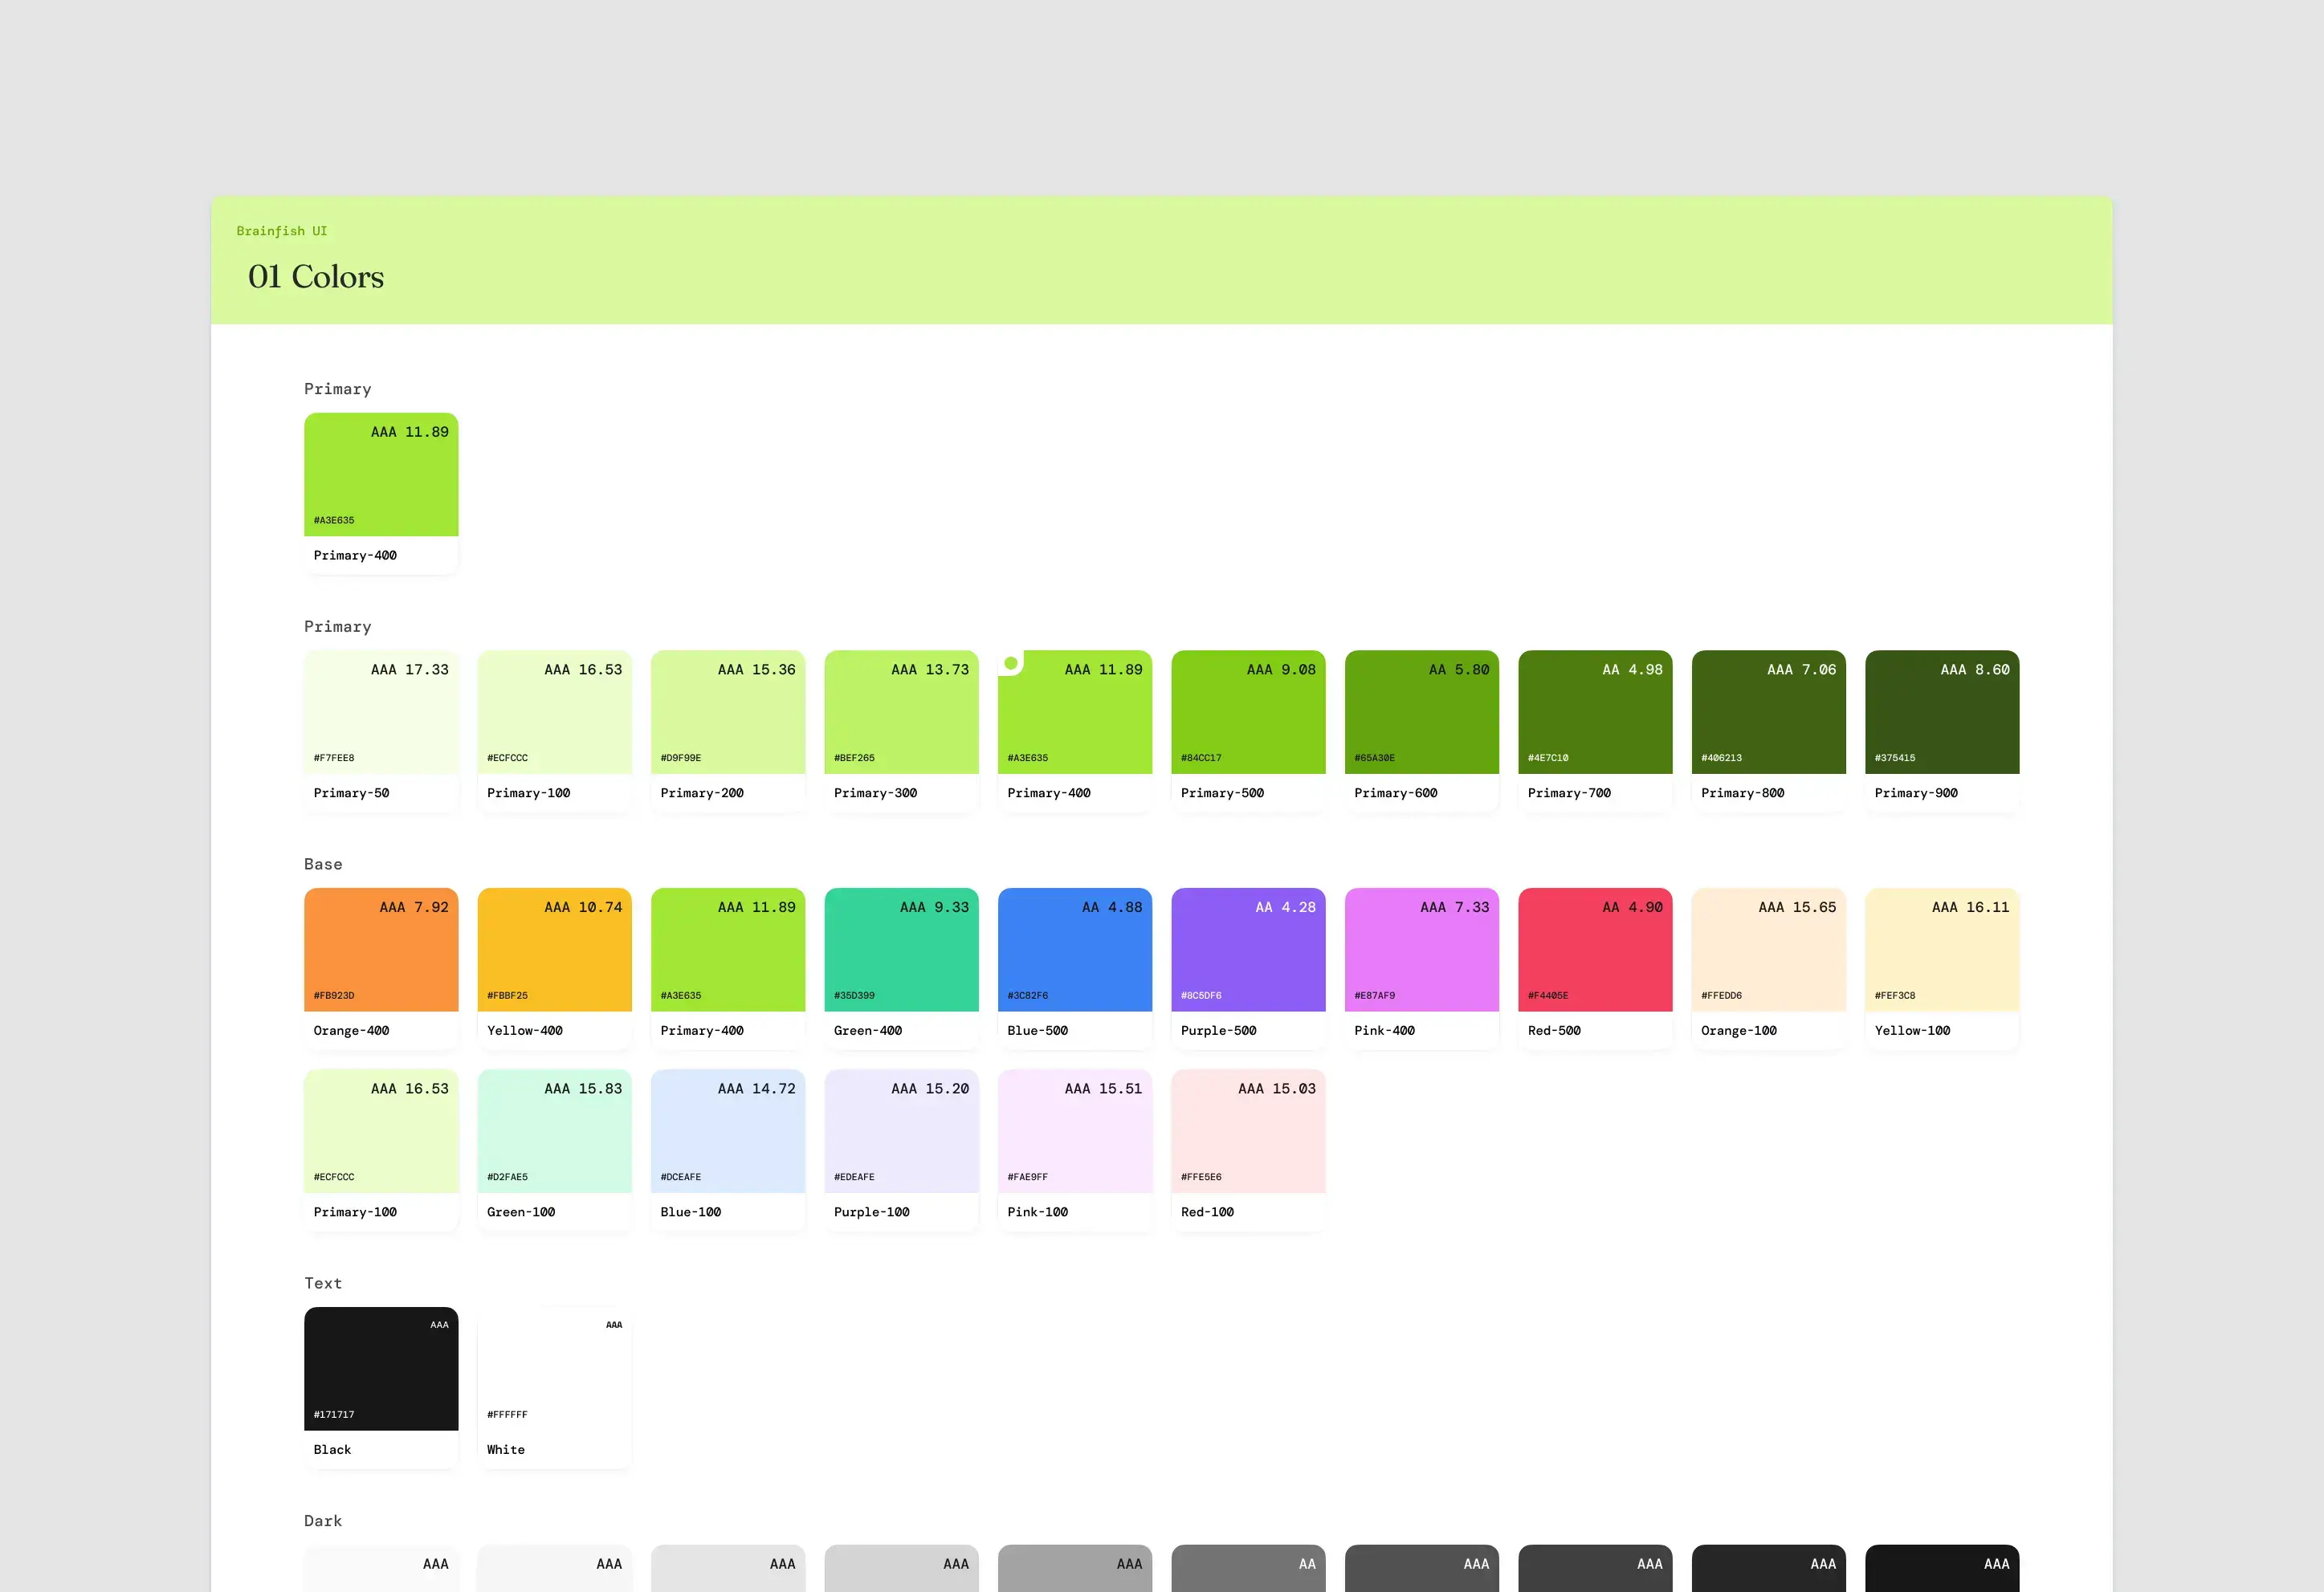Screen dimensions: 2324x1592
Task: Click the Dark section heading
Action: click(x=323, y=1521)
